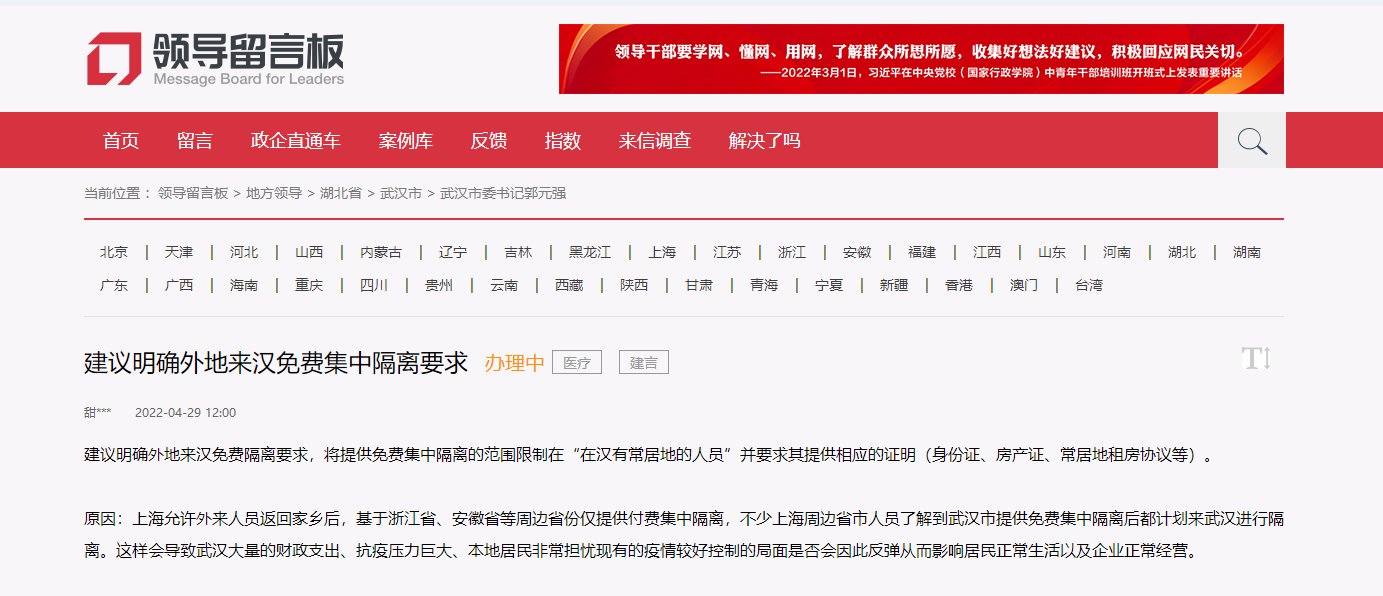Choose 宁夏 in the province list
Screen dimensions: 1383x596
tap(829, 285)
